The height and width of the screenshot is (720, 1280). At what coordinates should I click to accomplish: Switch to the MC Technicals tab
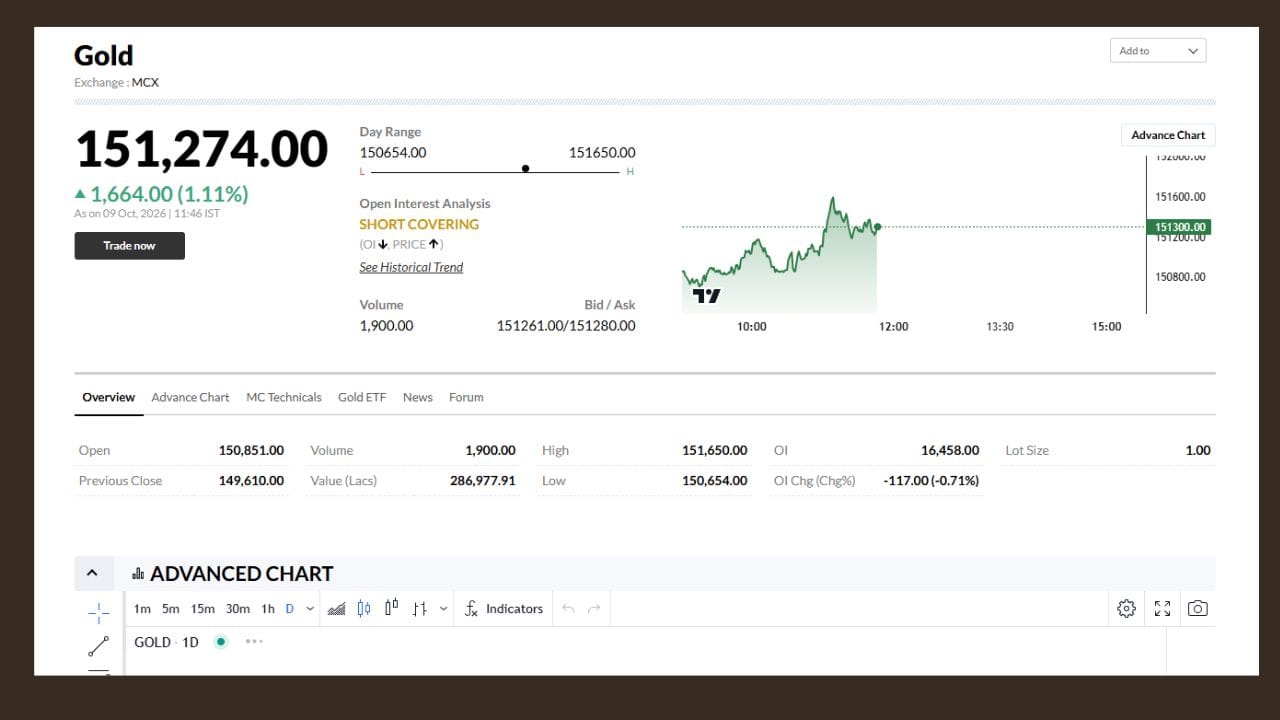point(284,397)
